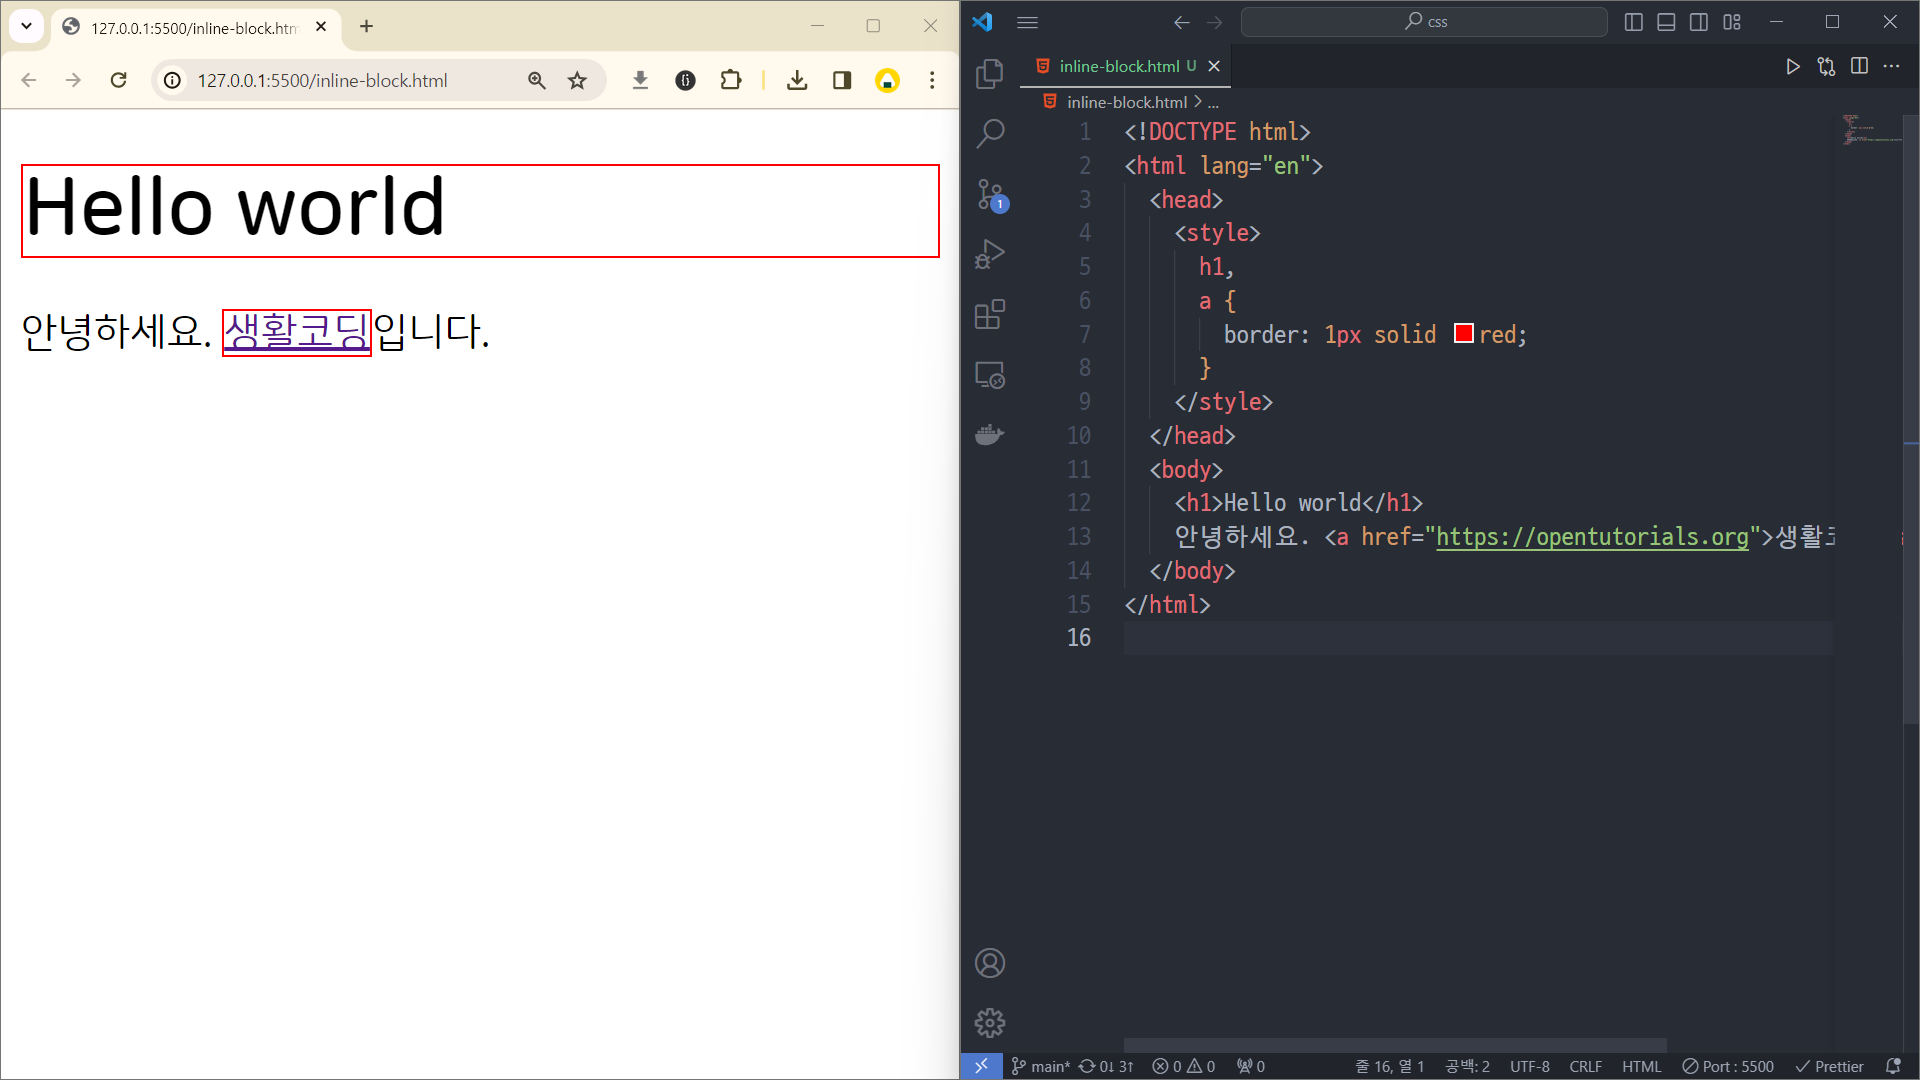Viewport: 1920px width, 1080px height.
Task: Open the Remote Explorer view
Action: pyautogui.click(x=989, y=375)
